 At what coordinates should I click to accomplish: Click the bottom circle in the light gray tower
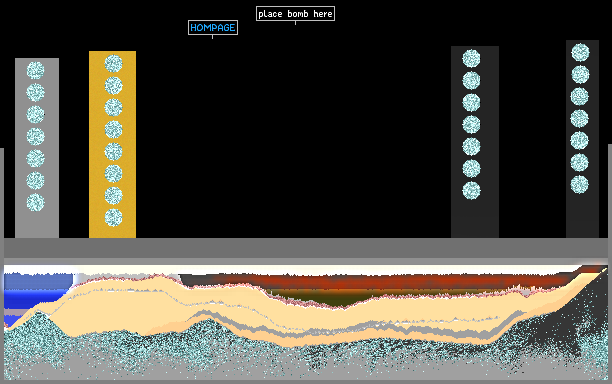36,203
